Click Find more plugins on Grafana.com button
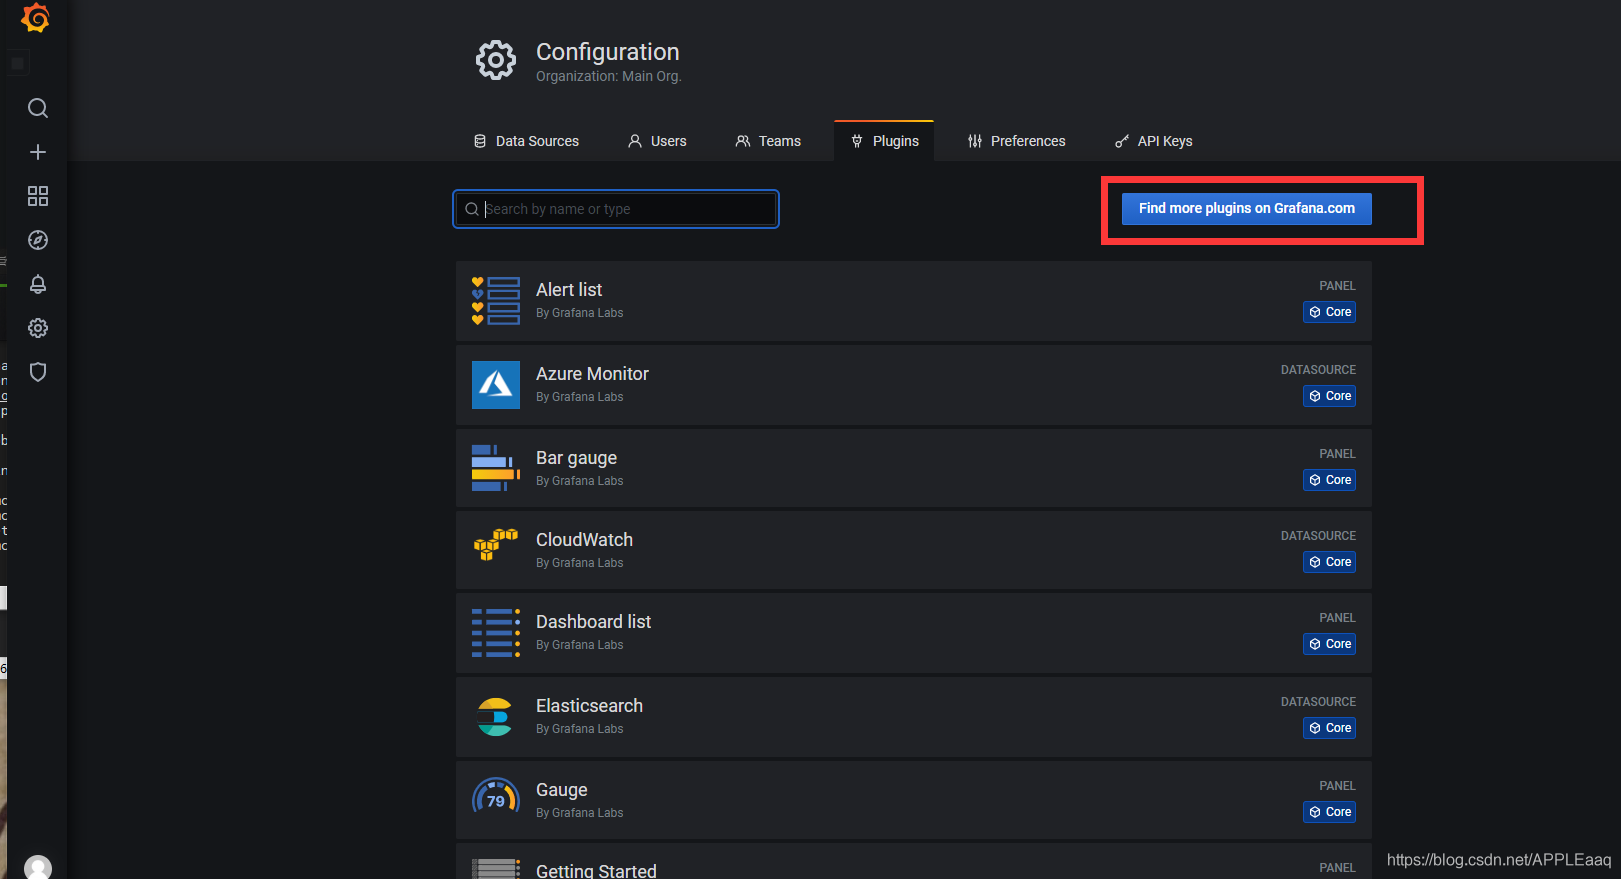 click(1247, 209)
